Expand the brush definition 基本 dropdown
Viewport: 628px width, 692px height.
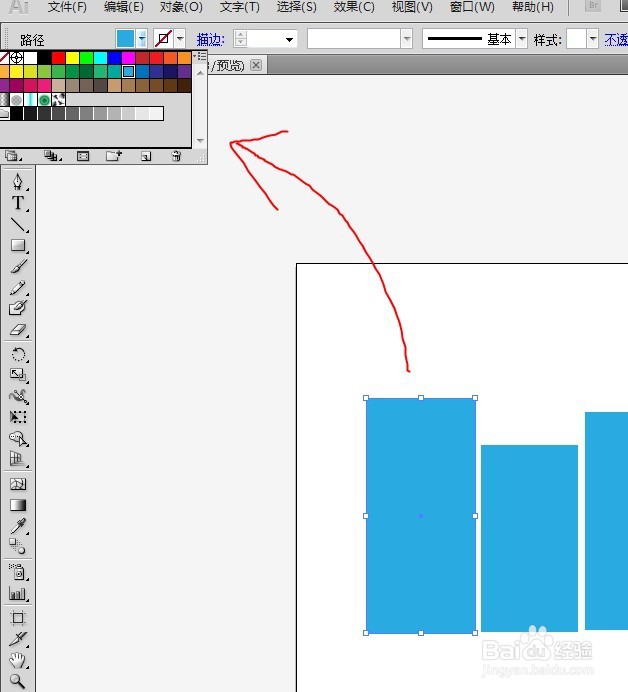coord(522,39)
